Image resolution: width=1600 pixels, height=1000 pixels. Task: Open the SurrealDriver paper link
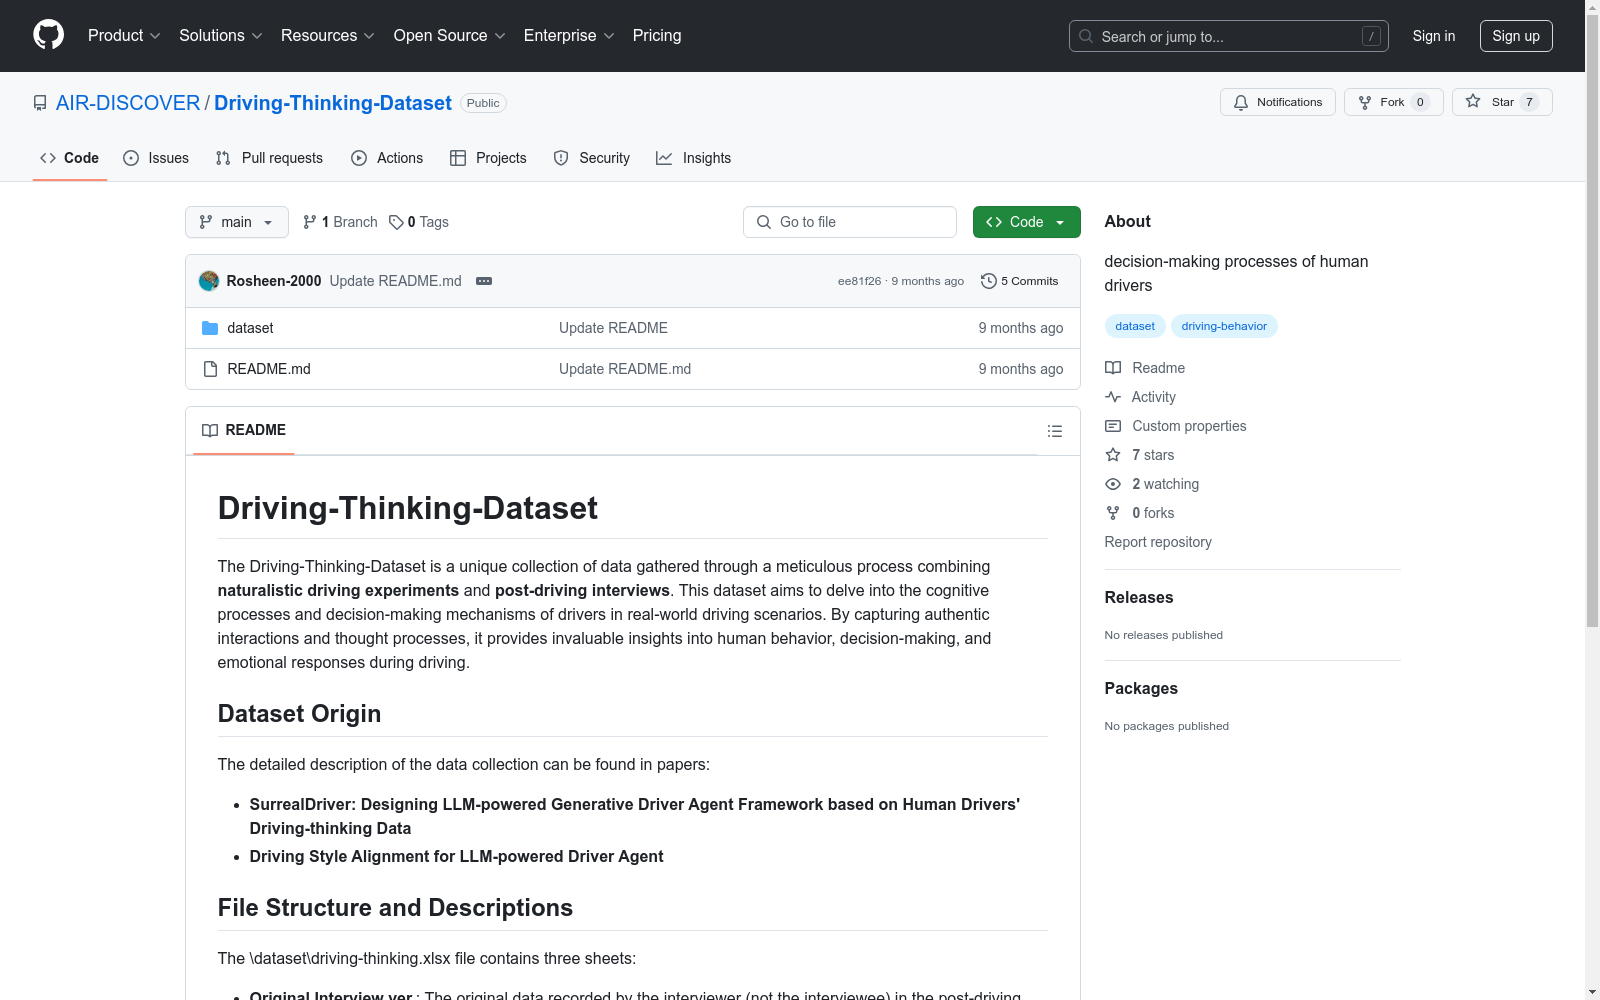pos(634,816)
